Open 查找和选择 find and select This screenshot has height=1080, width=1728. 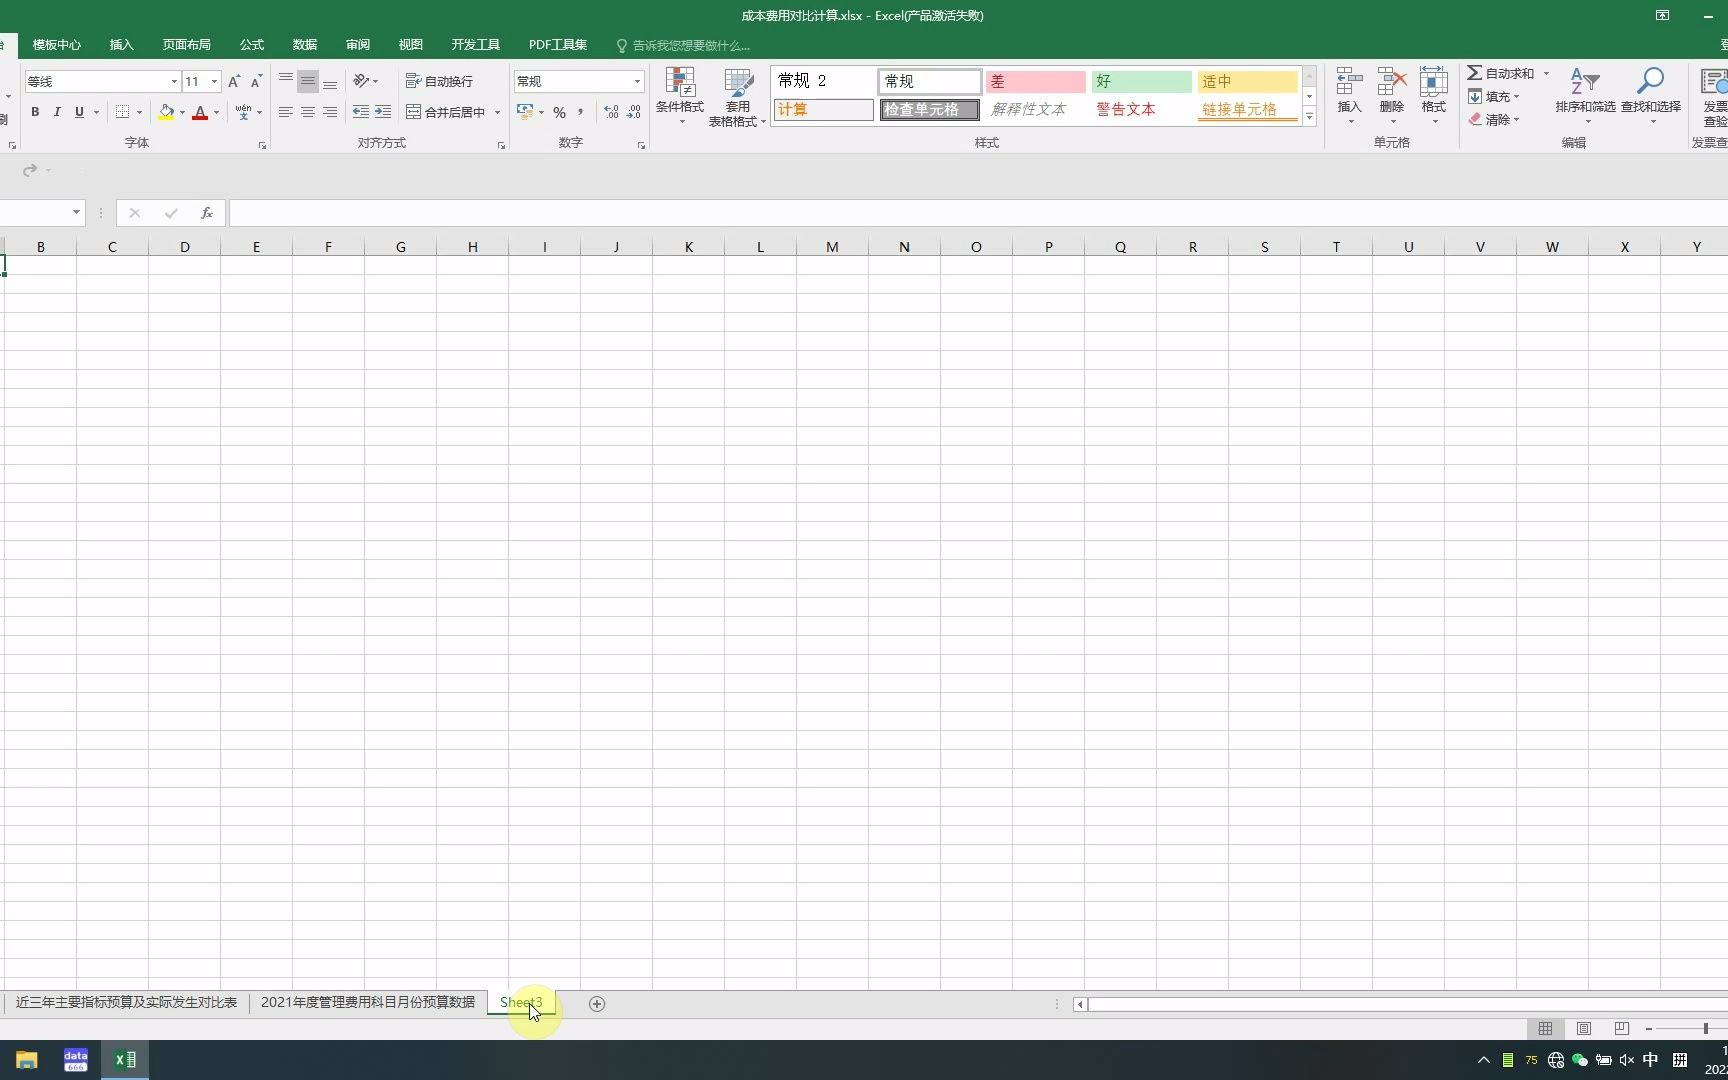tap(1651, 96)
